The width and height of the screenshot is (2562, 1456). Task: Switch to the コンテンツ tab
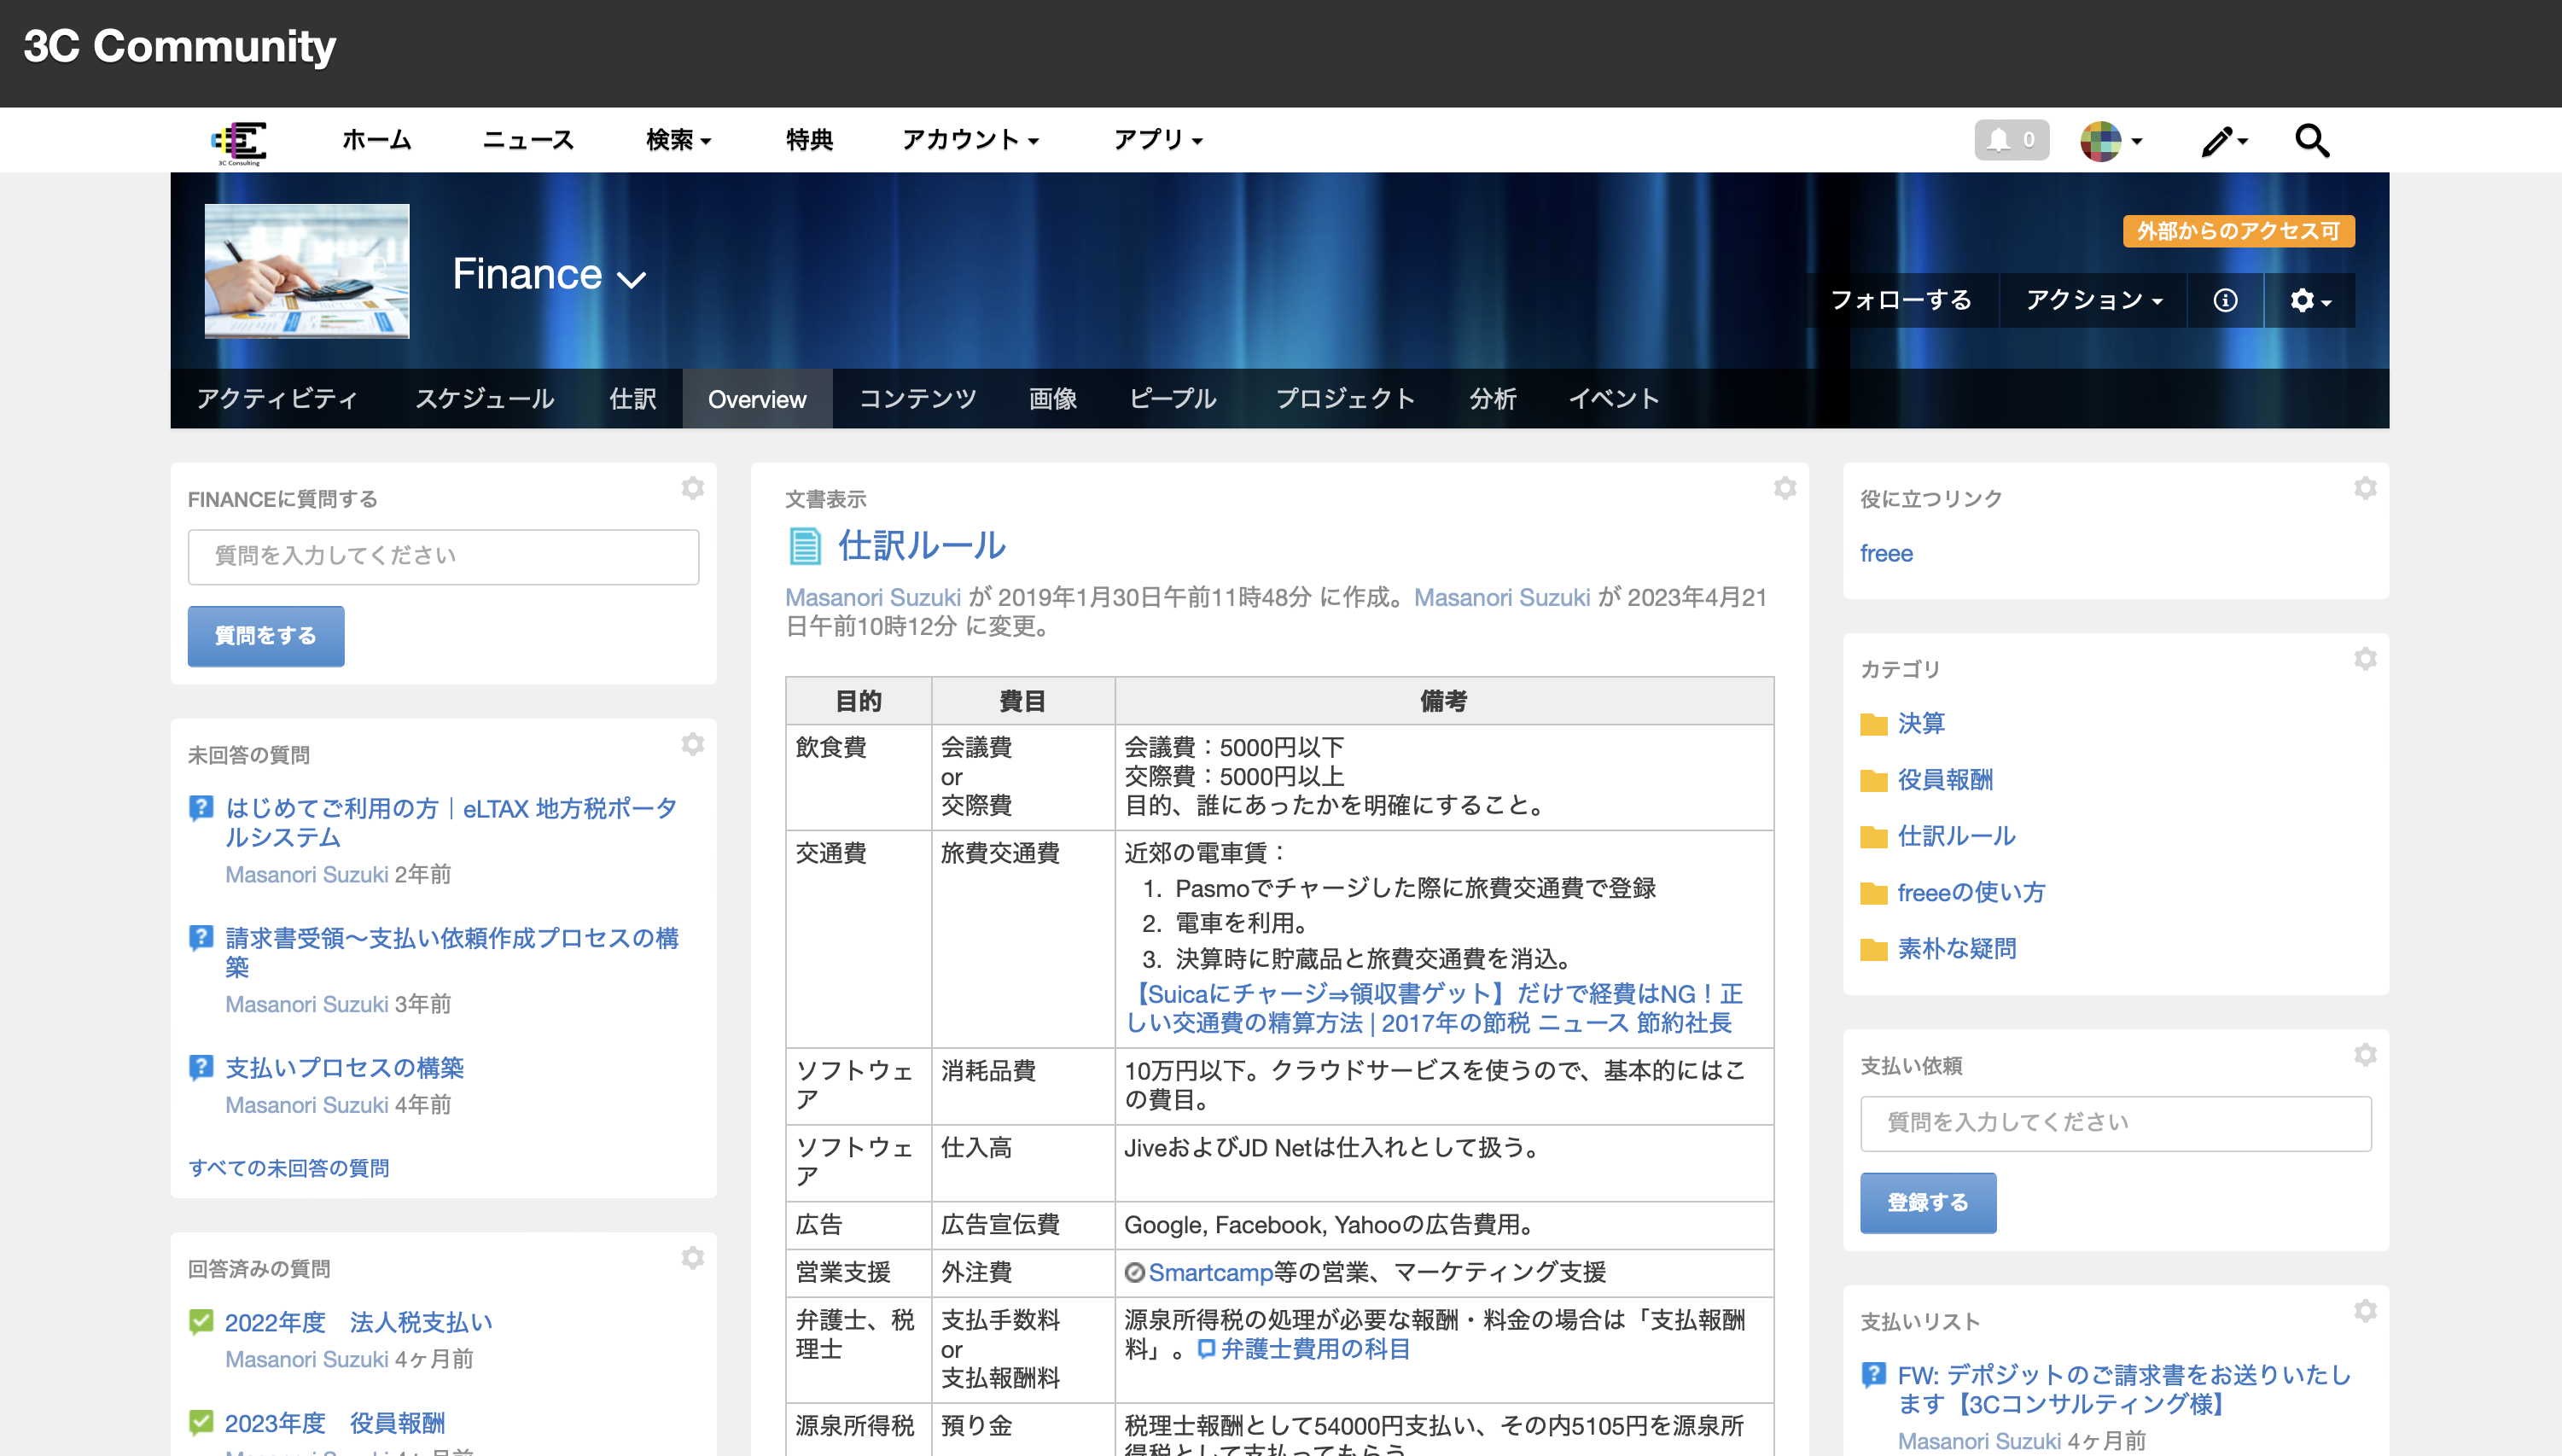[917, 399]
